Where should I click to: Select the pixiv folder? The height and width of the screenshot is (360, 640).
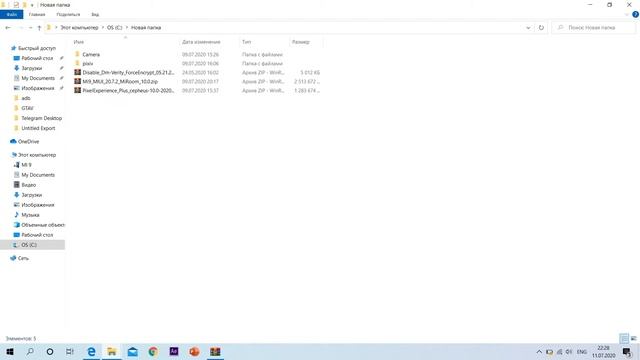88,64
